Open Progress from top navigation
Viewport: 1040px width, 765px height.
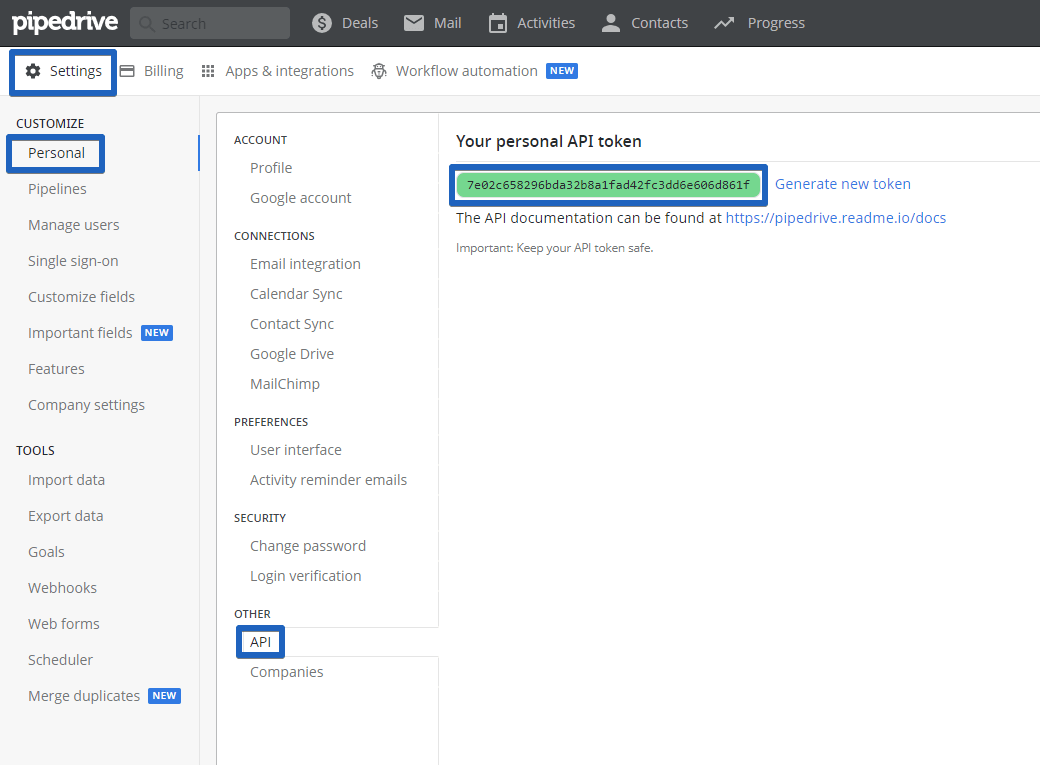[x=776, y=23]
